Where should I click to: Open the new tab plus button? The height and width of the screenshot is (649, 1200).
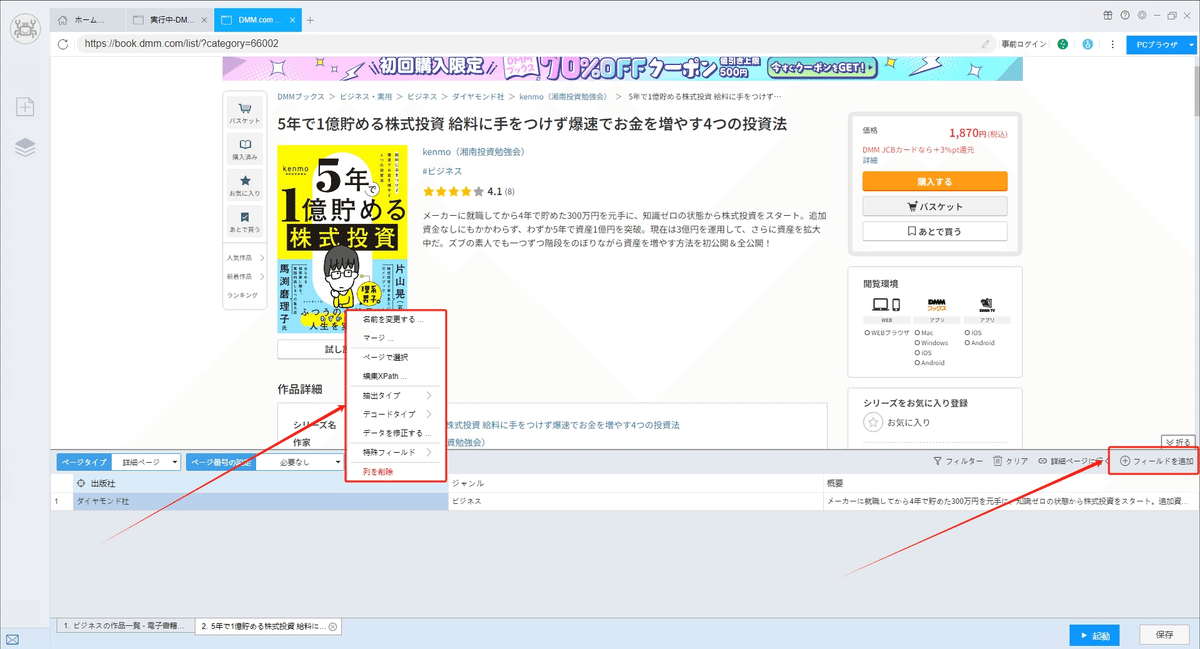[x=310, y=20]
